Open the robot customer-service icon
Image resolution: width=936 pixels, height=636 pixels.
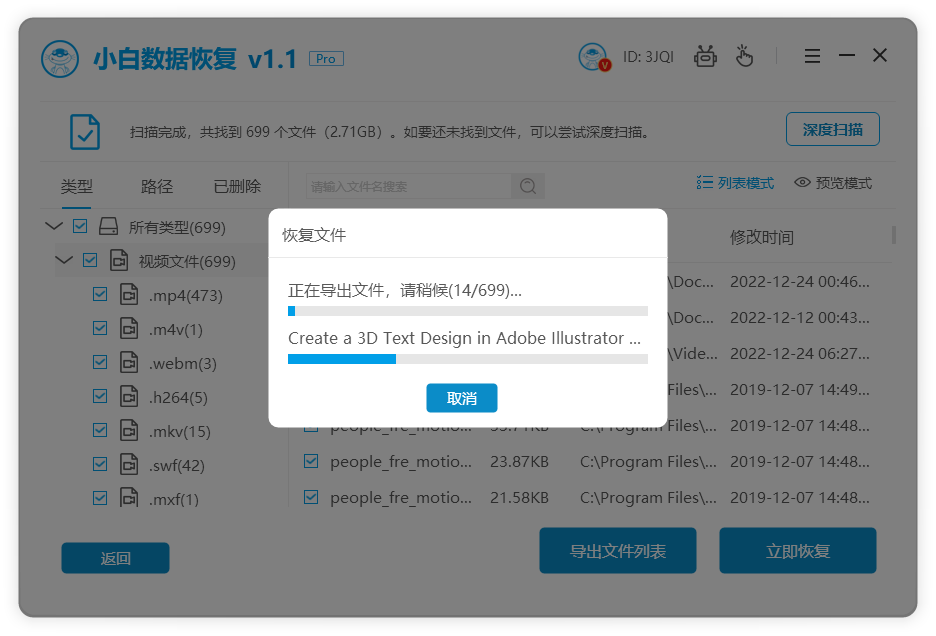tap(705, 56)
